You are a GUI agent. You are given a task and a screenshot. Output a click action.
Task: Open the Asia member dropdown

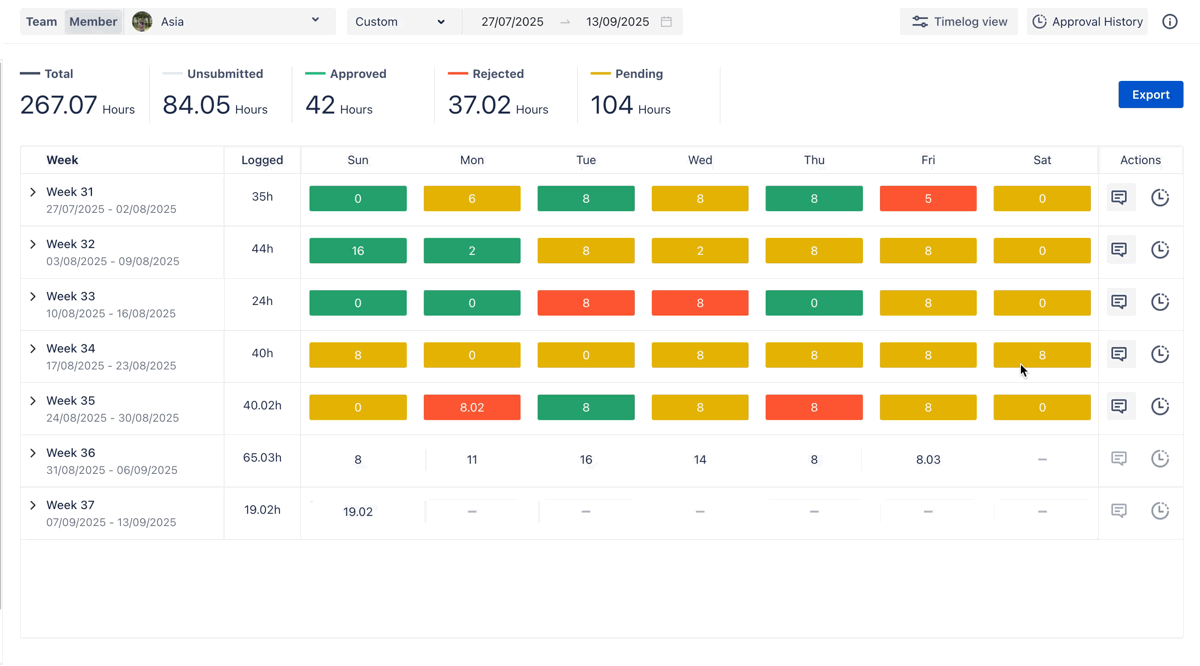click(x=230, y=22)
